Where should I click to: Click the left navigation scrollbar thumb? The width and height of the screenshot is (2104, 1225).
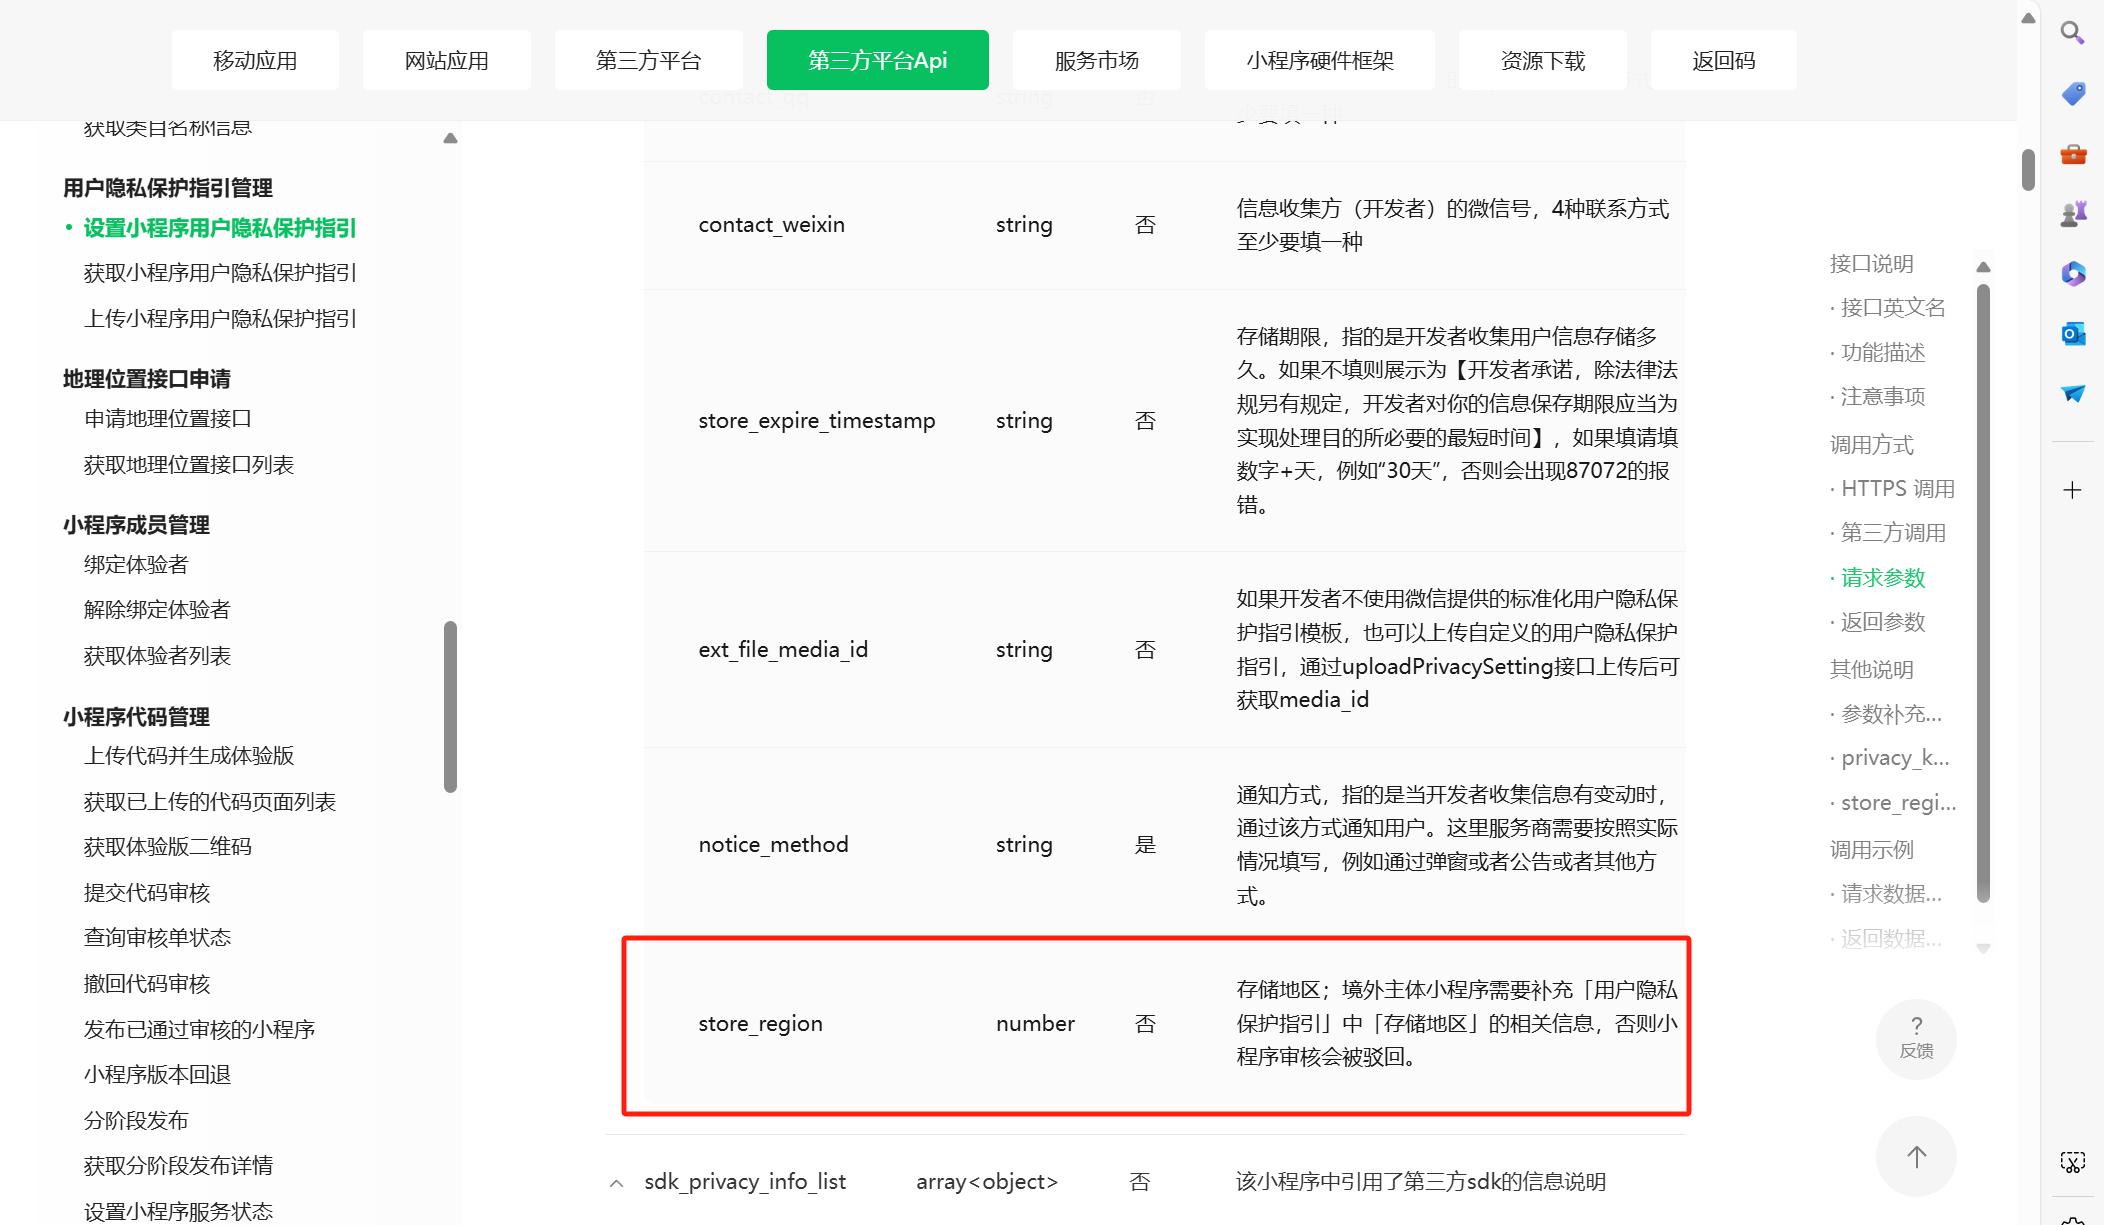450,706
